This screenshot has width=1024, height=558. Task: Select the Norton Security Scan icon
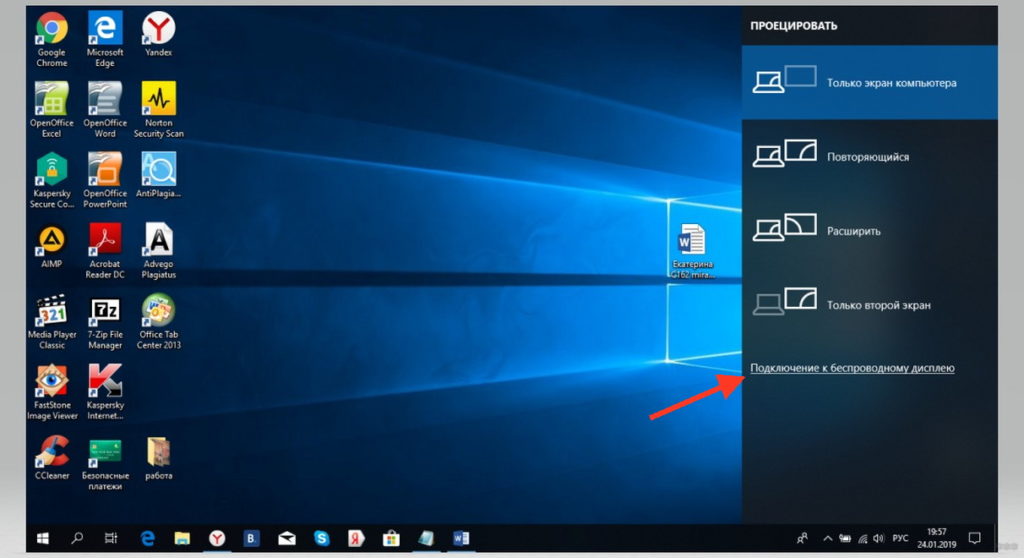coord(158,100)
